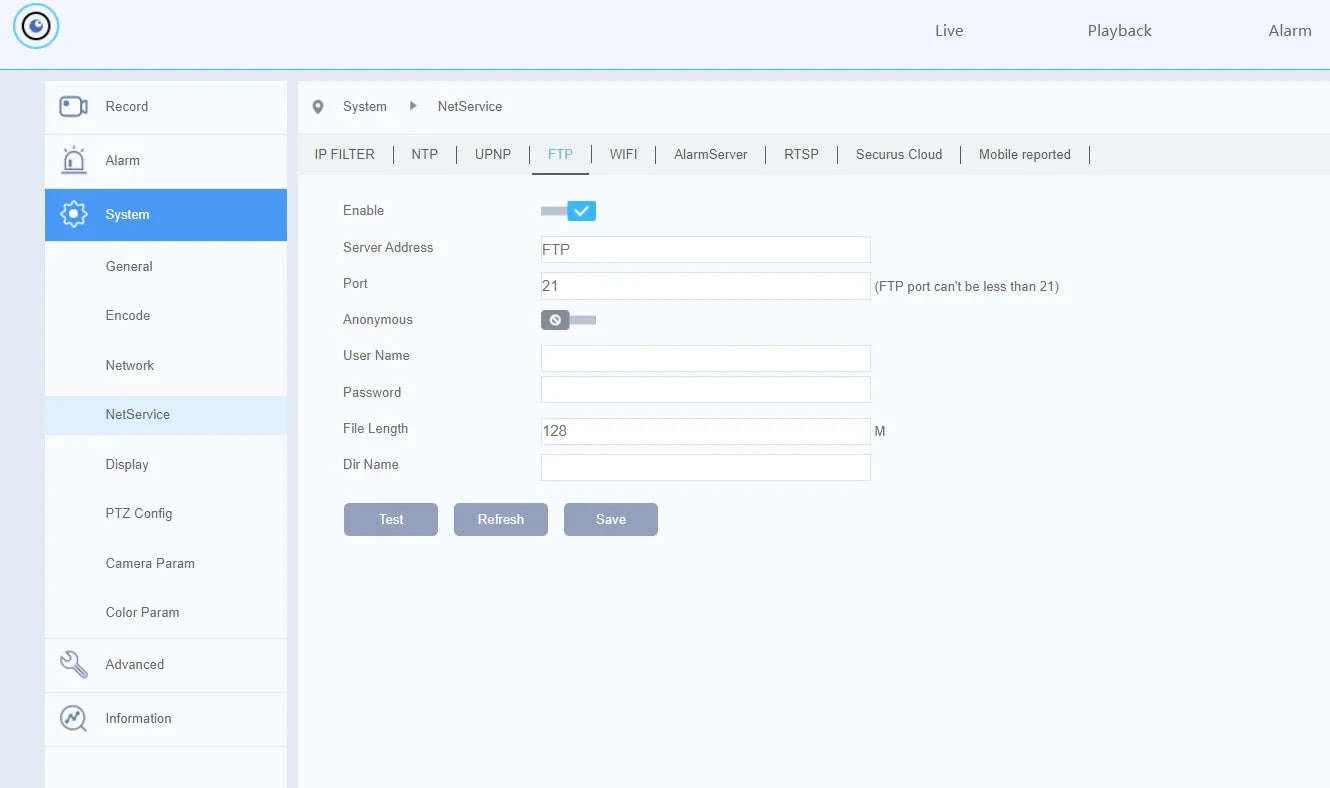1330x788 pixels.
Task: Click the Refresh button
Action: coord(501,519)
